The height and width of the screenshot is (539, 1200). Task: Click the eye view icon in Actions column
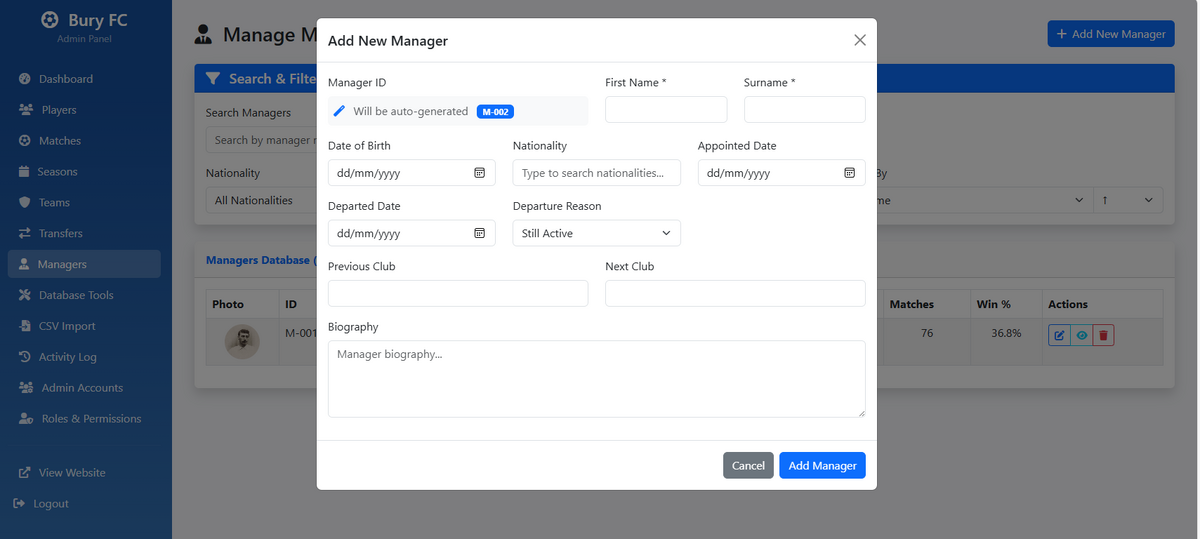tap(1081, 335)
